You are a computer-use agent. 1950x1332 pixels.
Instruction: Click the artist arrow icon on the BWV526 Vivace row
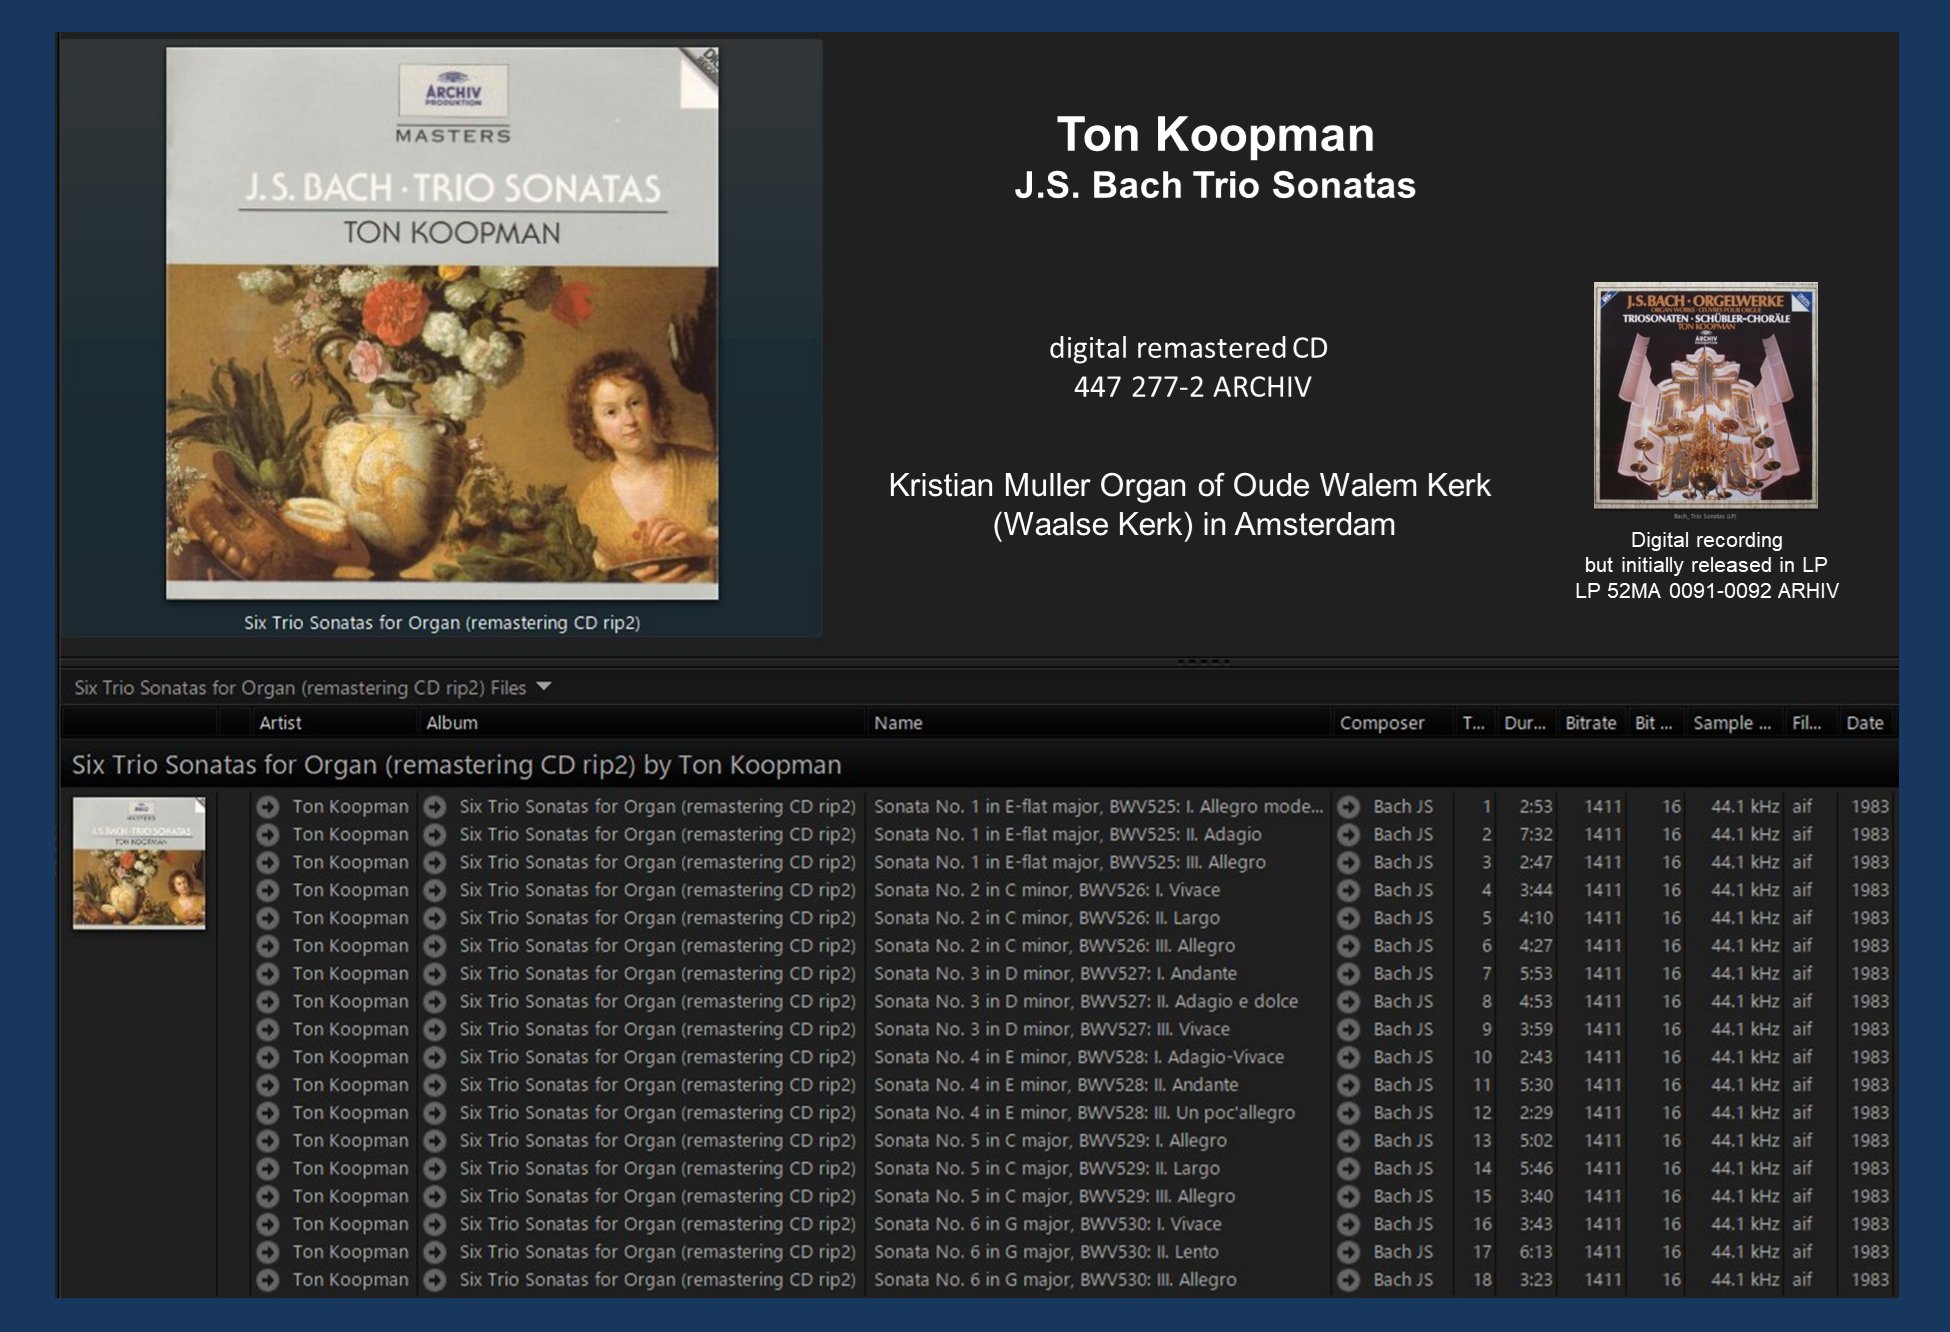click(268, 890)
